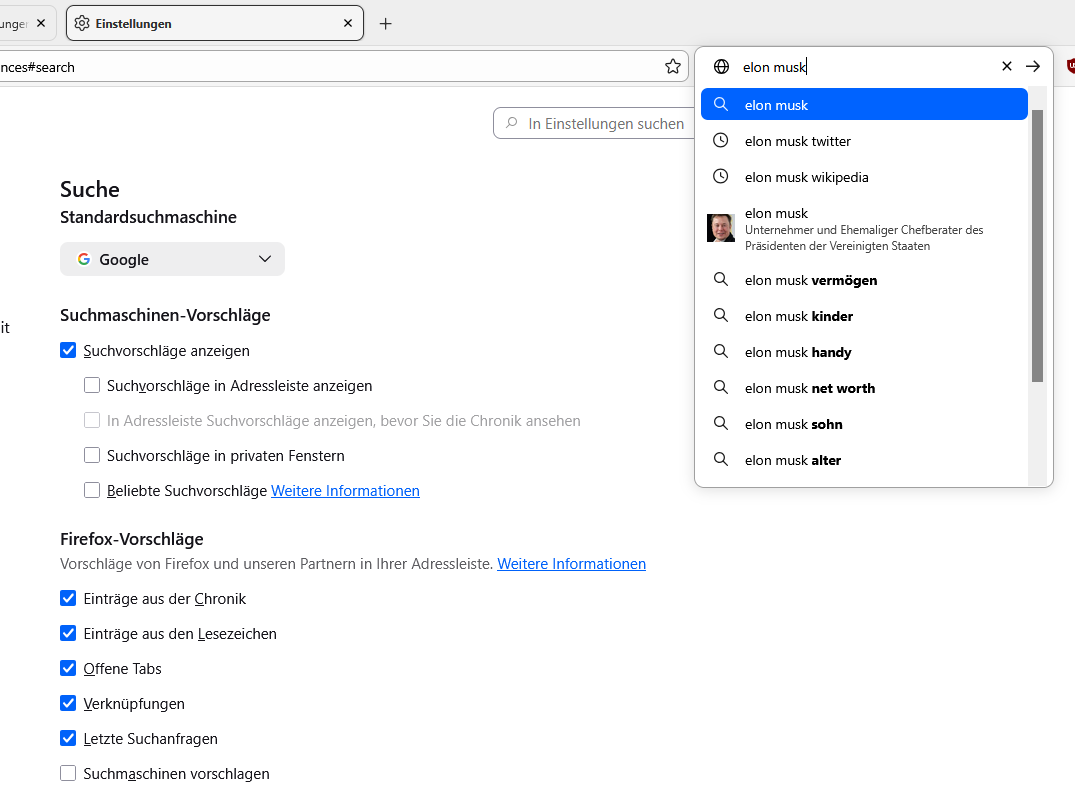Screen dimensions: 1075x796
Task: Open new tab with plus icon
Action: (x=386, y=24)
